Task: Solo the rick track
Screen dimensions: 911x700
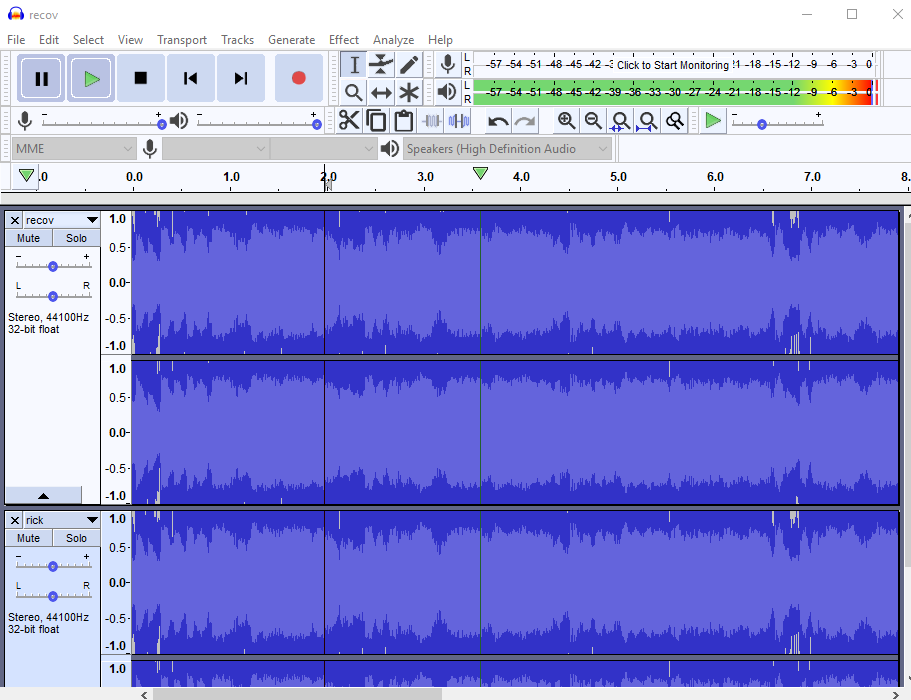Action: point(76,538)
